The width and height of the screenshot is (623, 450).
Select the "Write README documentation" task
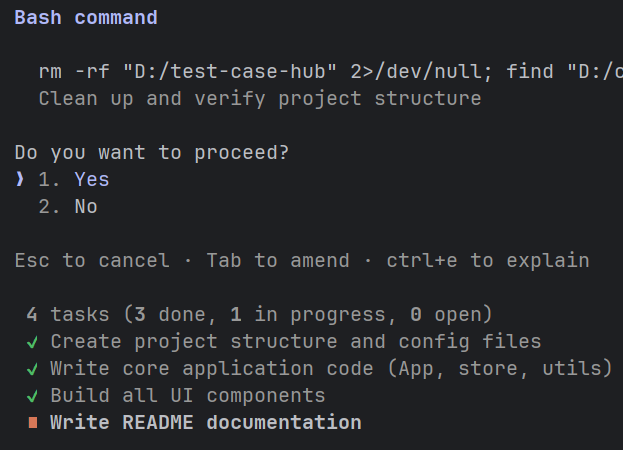pos(206,423)
